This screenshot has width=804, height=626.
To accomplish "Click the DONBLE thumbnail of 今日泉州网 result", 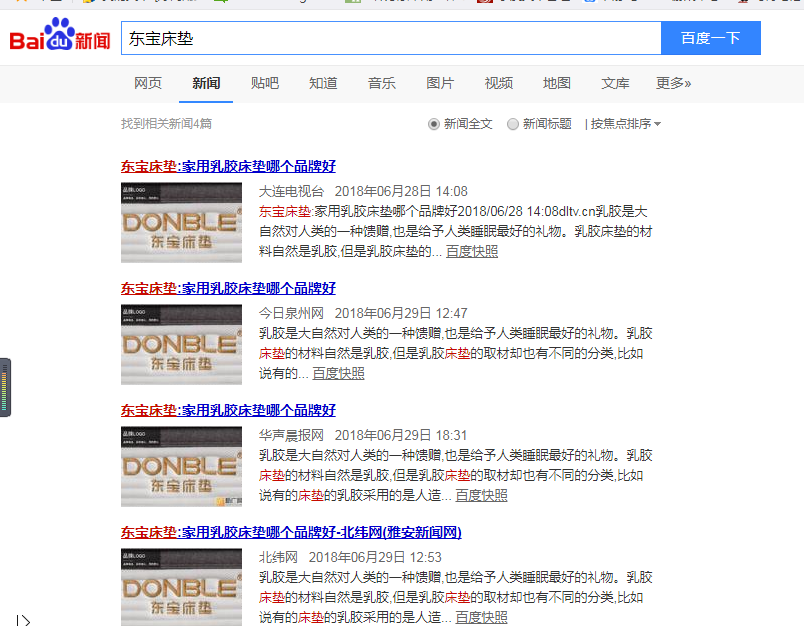I will [x=182, y=345].
